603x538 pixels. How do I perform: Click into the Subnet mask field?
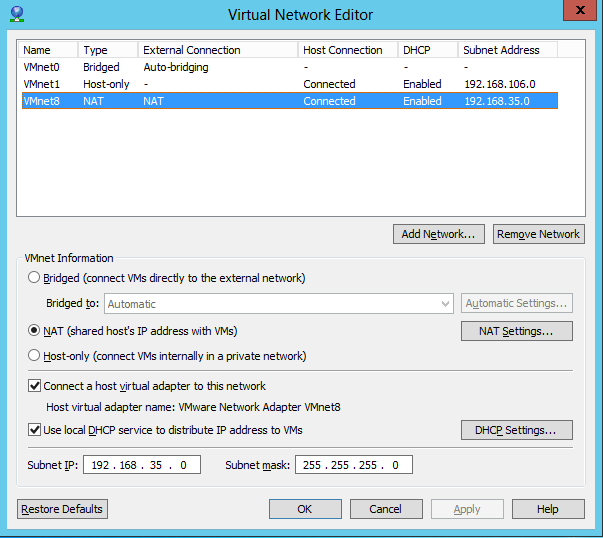coord(354,465)
